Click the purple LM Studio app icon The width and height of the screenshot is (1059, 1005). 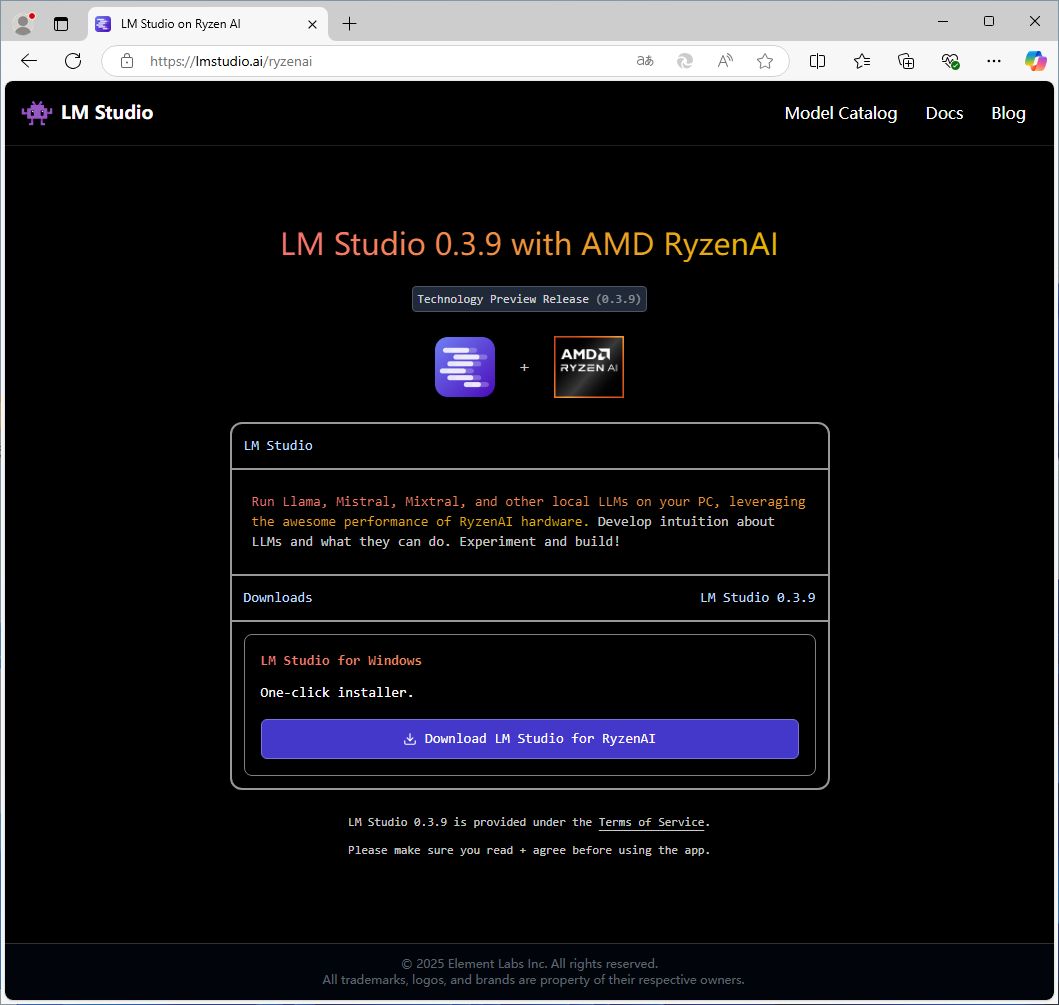coord(465,367)
